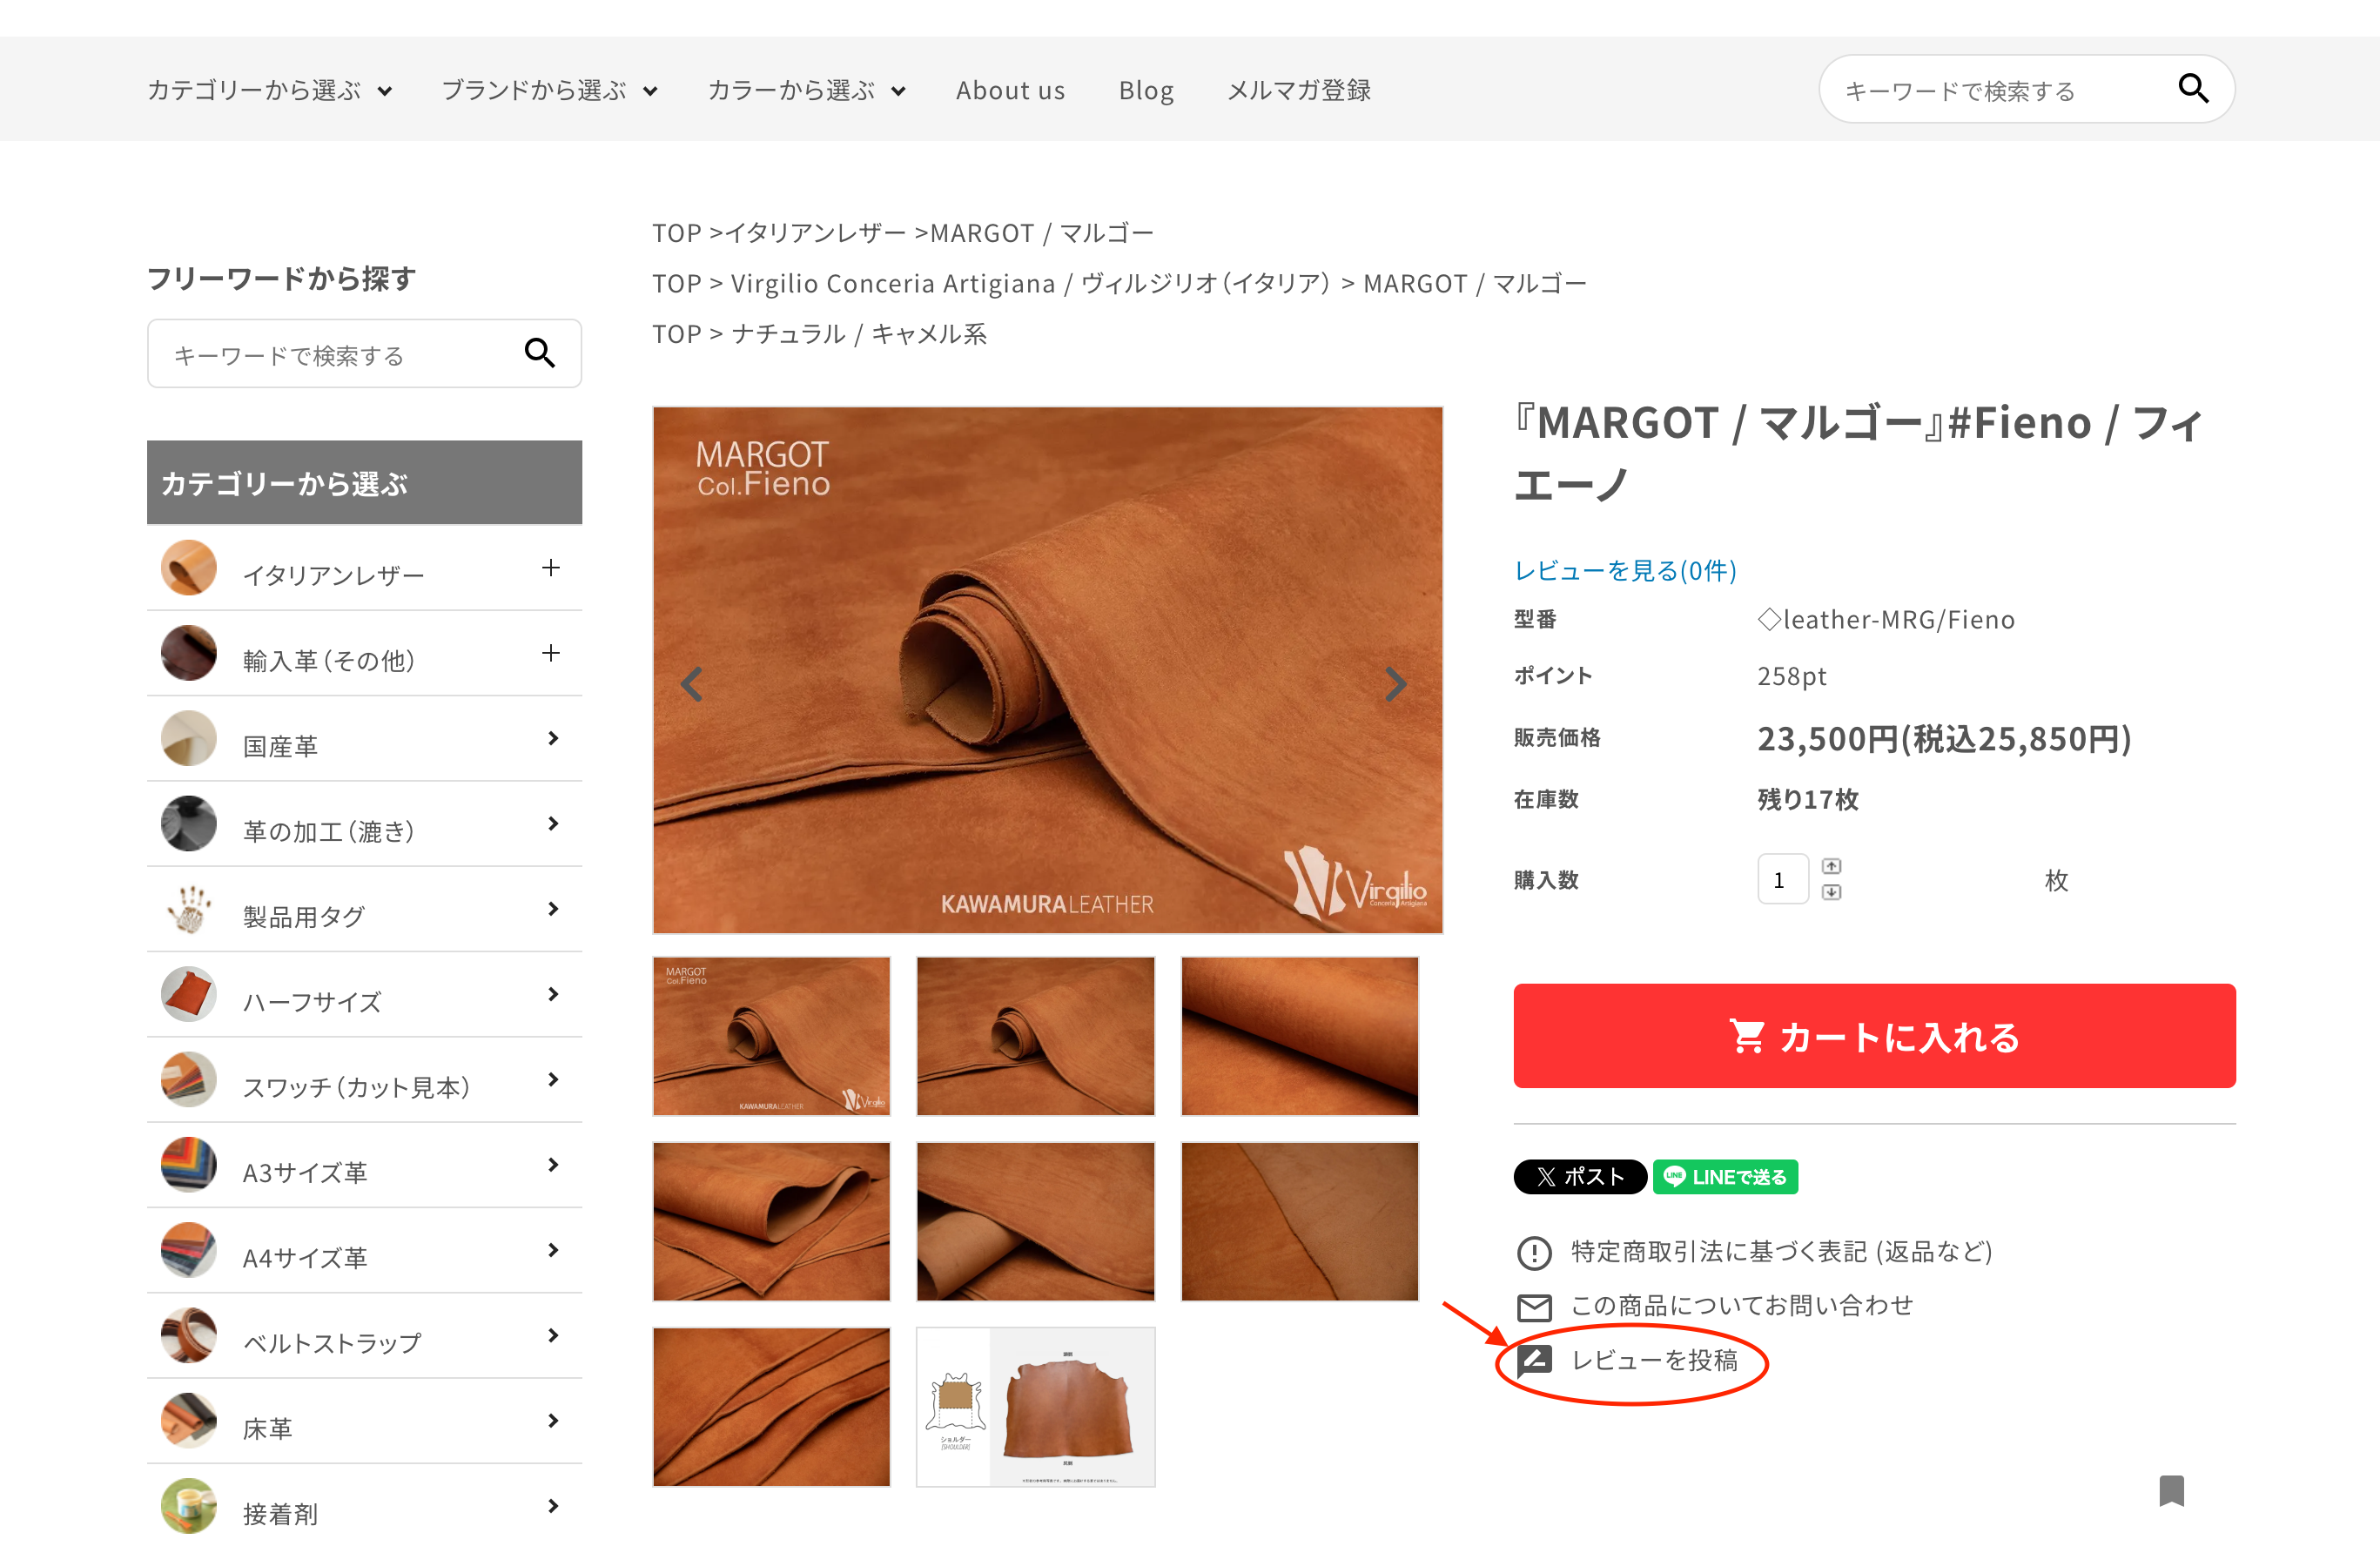Open 接着剤 category chevron
Image resolution: width=2380 pixels, height=1546 pixels.
(553, 1506)
